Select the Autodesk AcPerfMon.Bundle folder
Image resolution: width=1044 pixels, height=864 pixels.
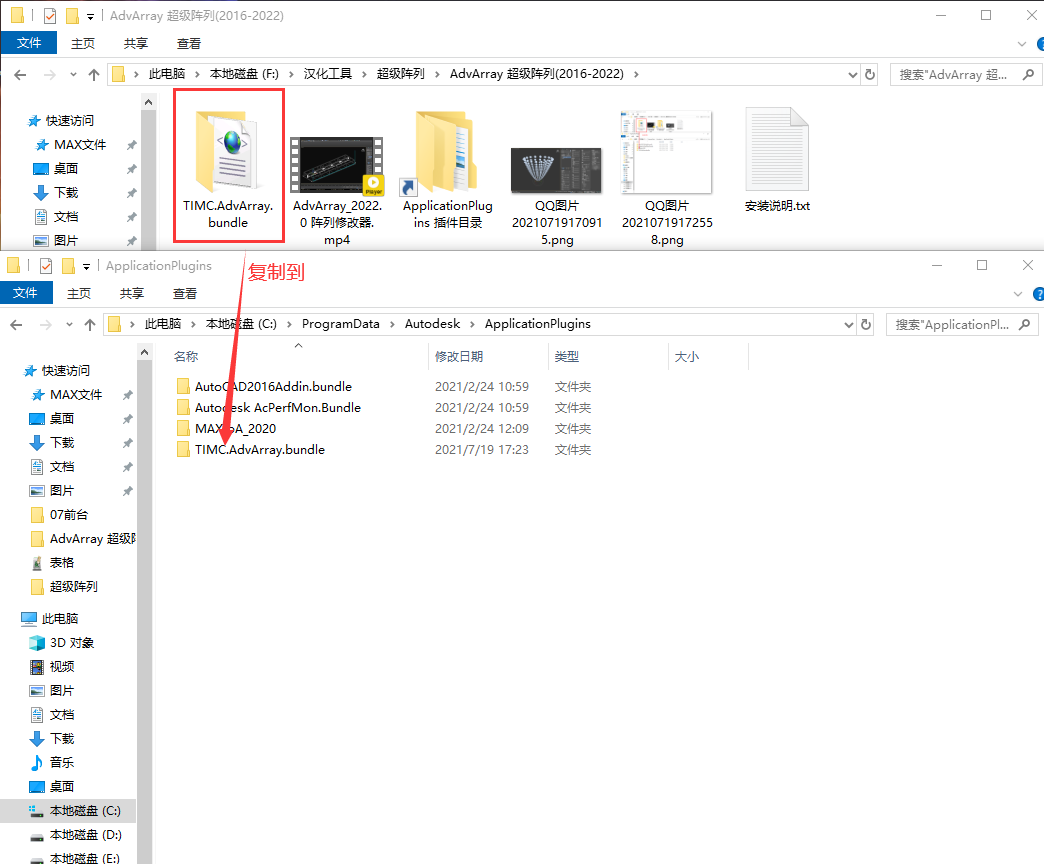click(278, 407)
